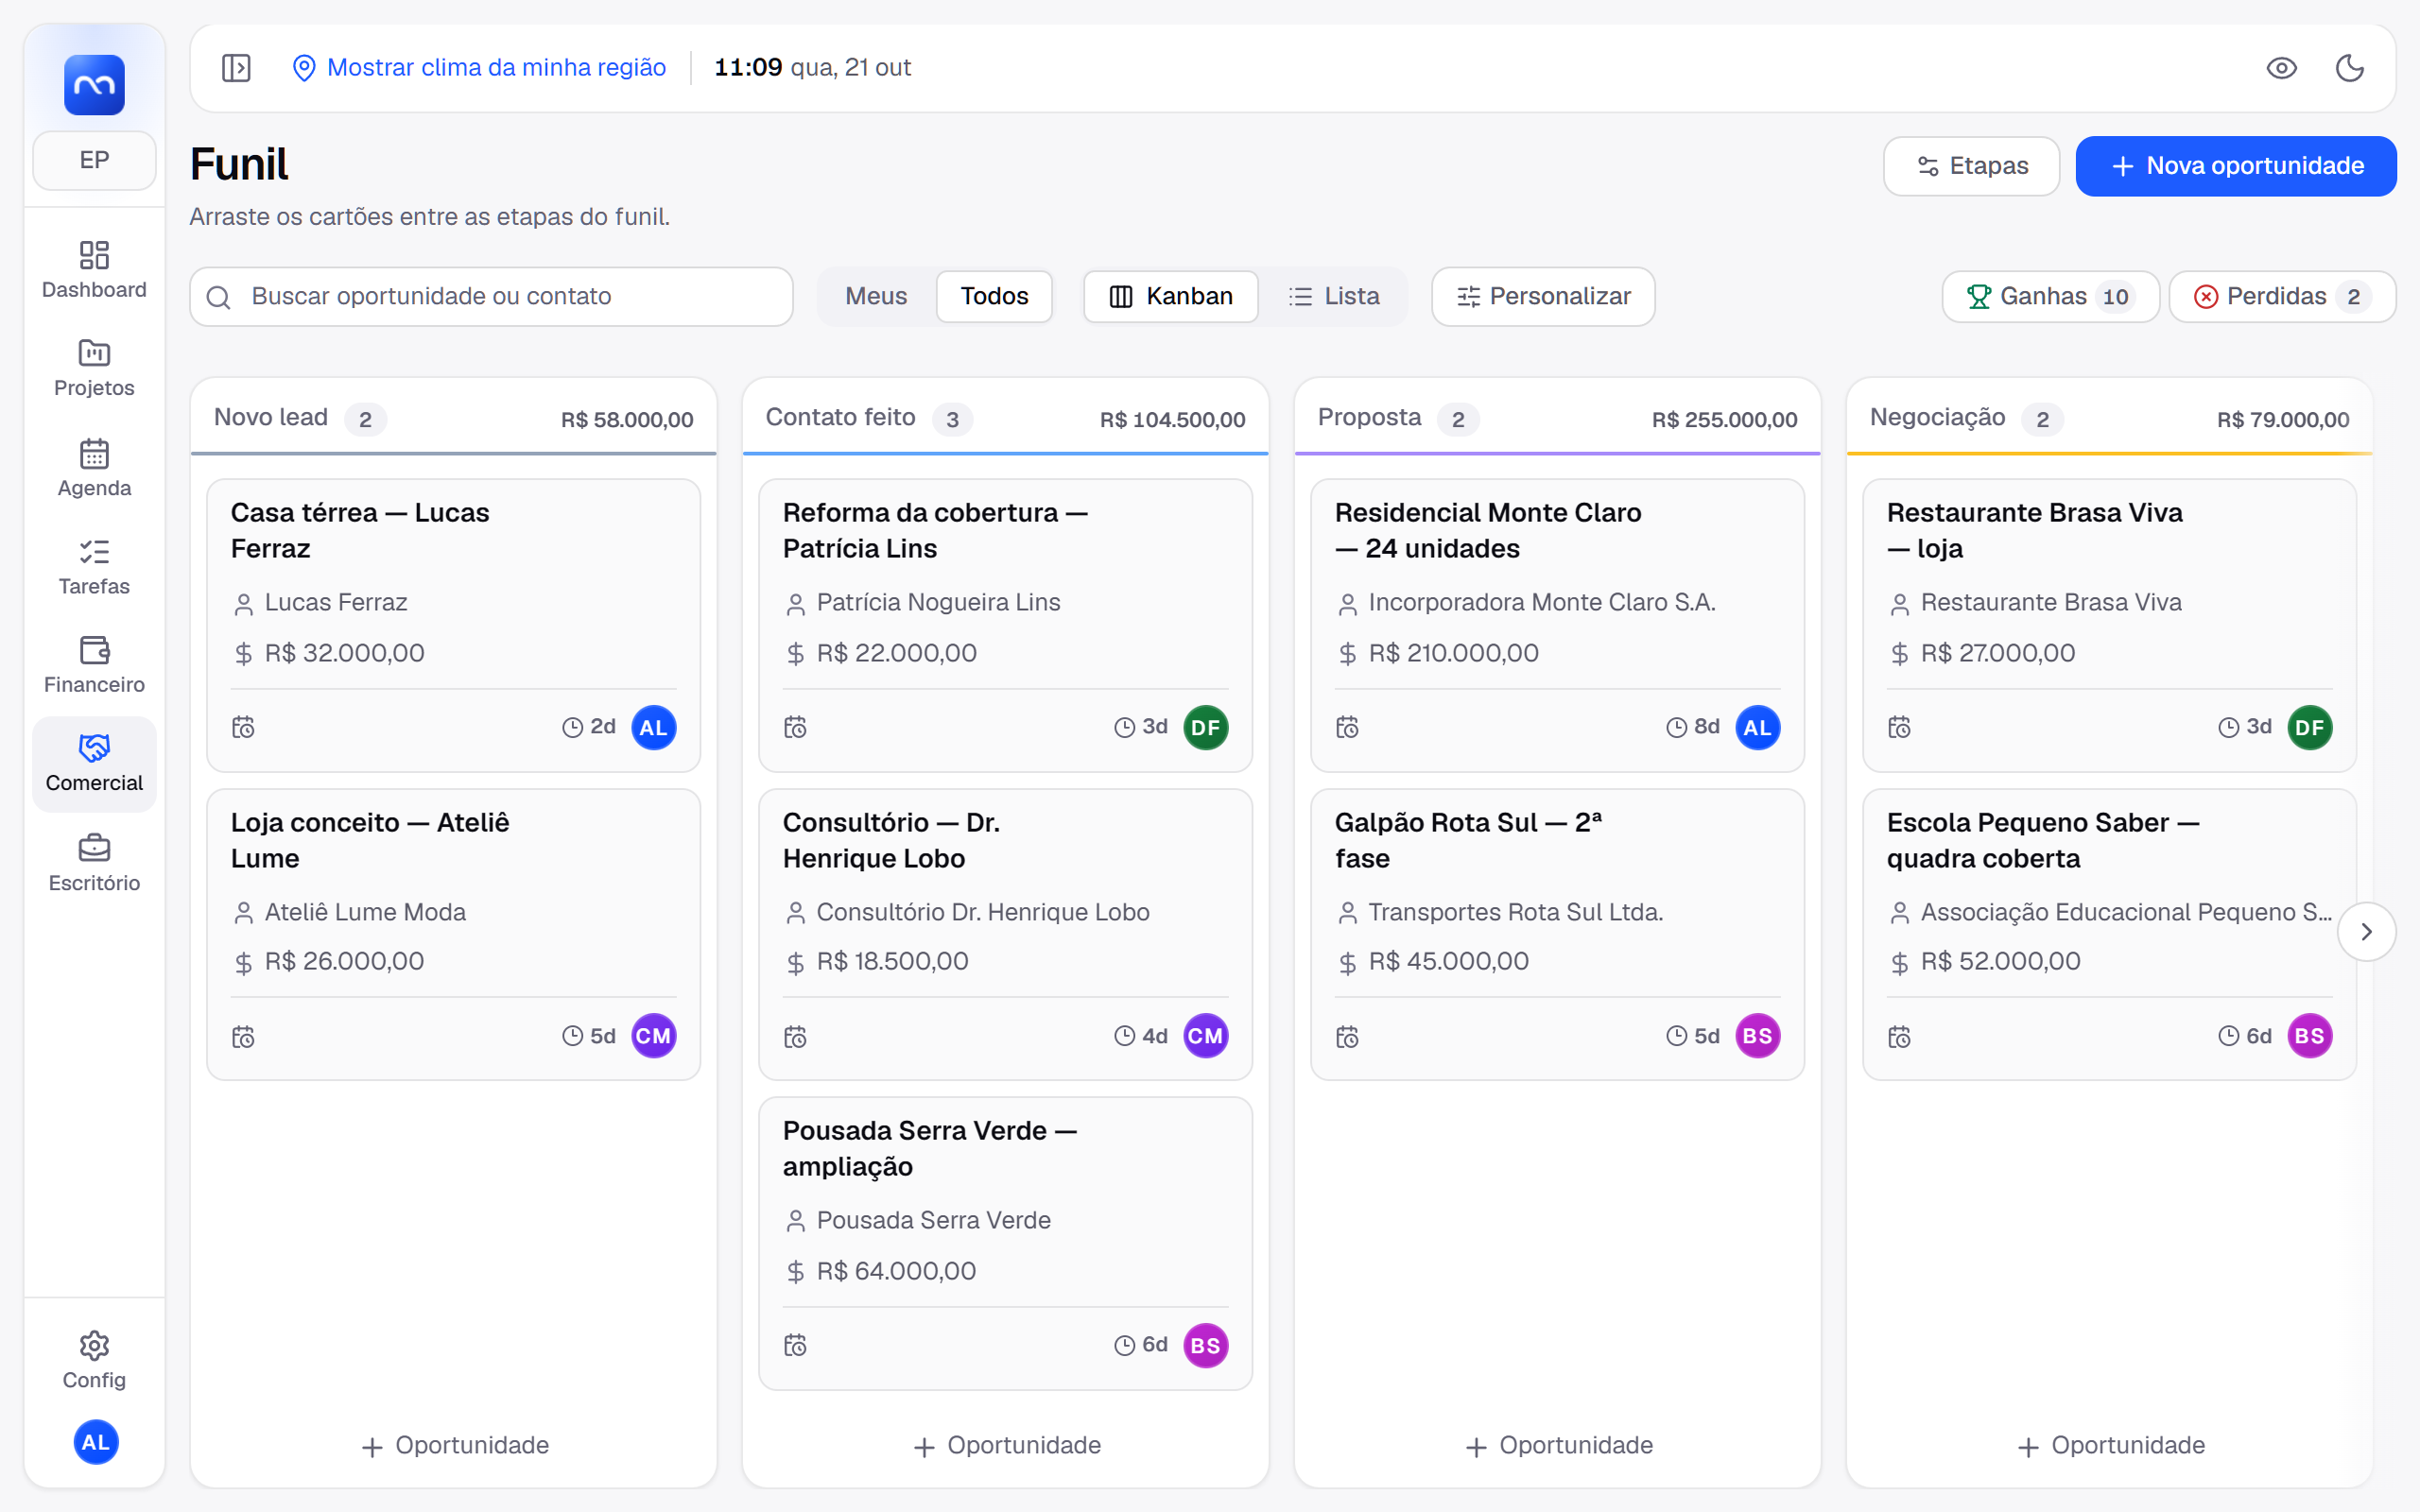
Task: Click the AL user avatar in the sidebar
Action: click(96, 1442)
